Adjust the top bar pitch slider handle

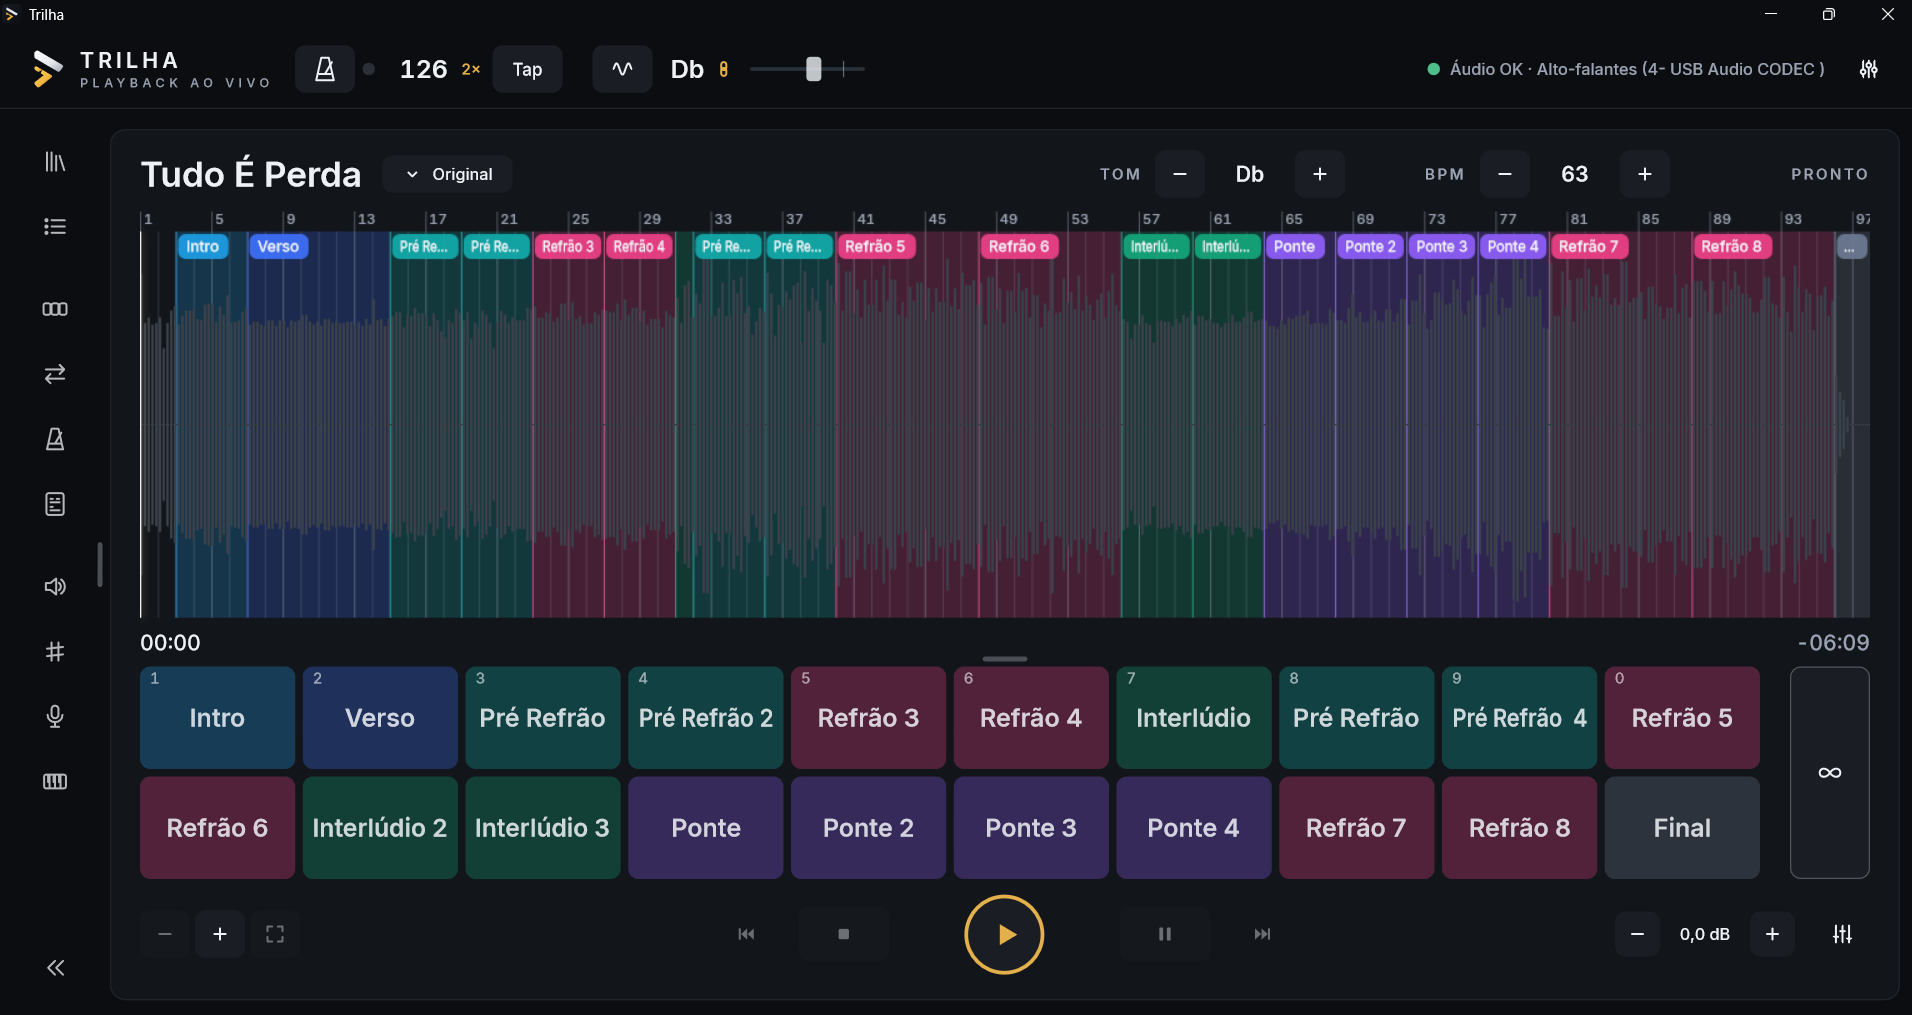[x=814, y=69]
